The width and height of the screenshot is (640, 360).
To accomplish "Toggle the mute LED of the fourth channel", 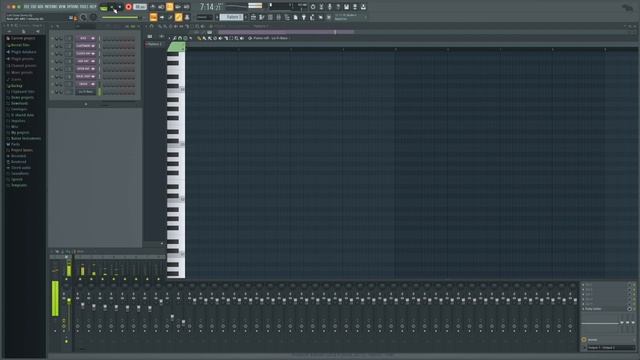I will tap(52, 61).
